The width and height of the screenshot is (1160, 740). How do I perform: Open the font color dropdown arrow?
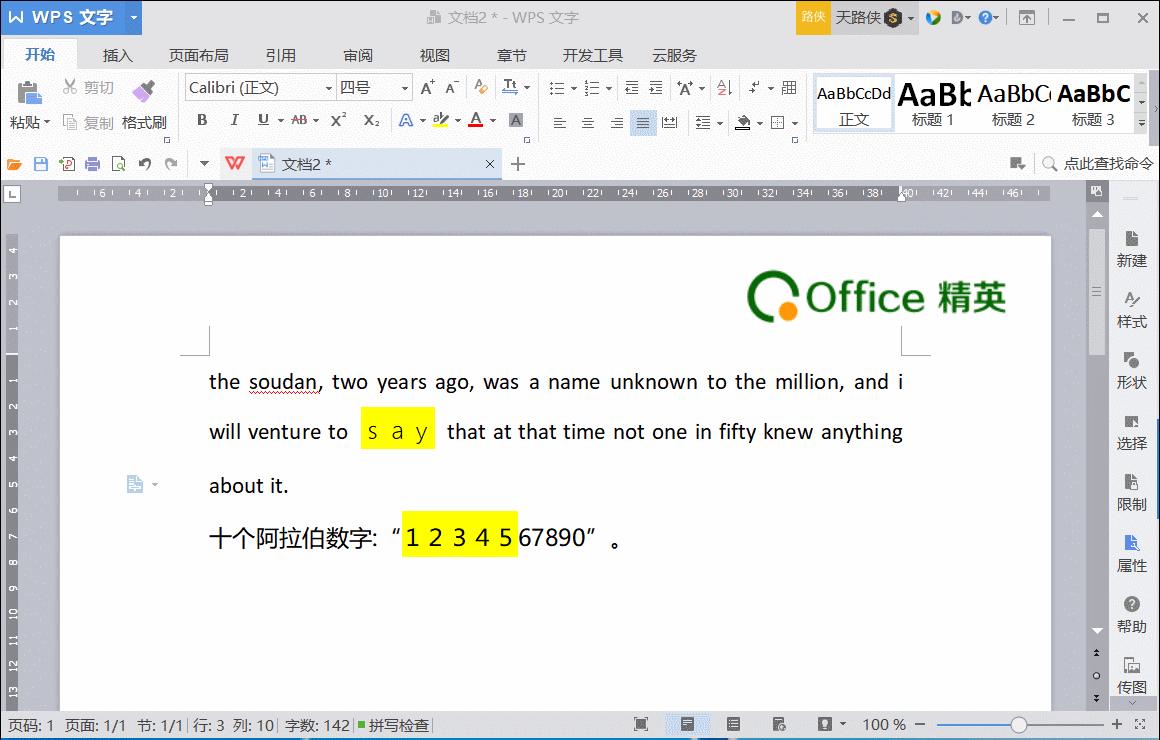click(x=491, y=122)
